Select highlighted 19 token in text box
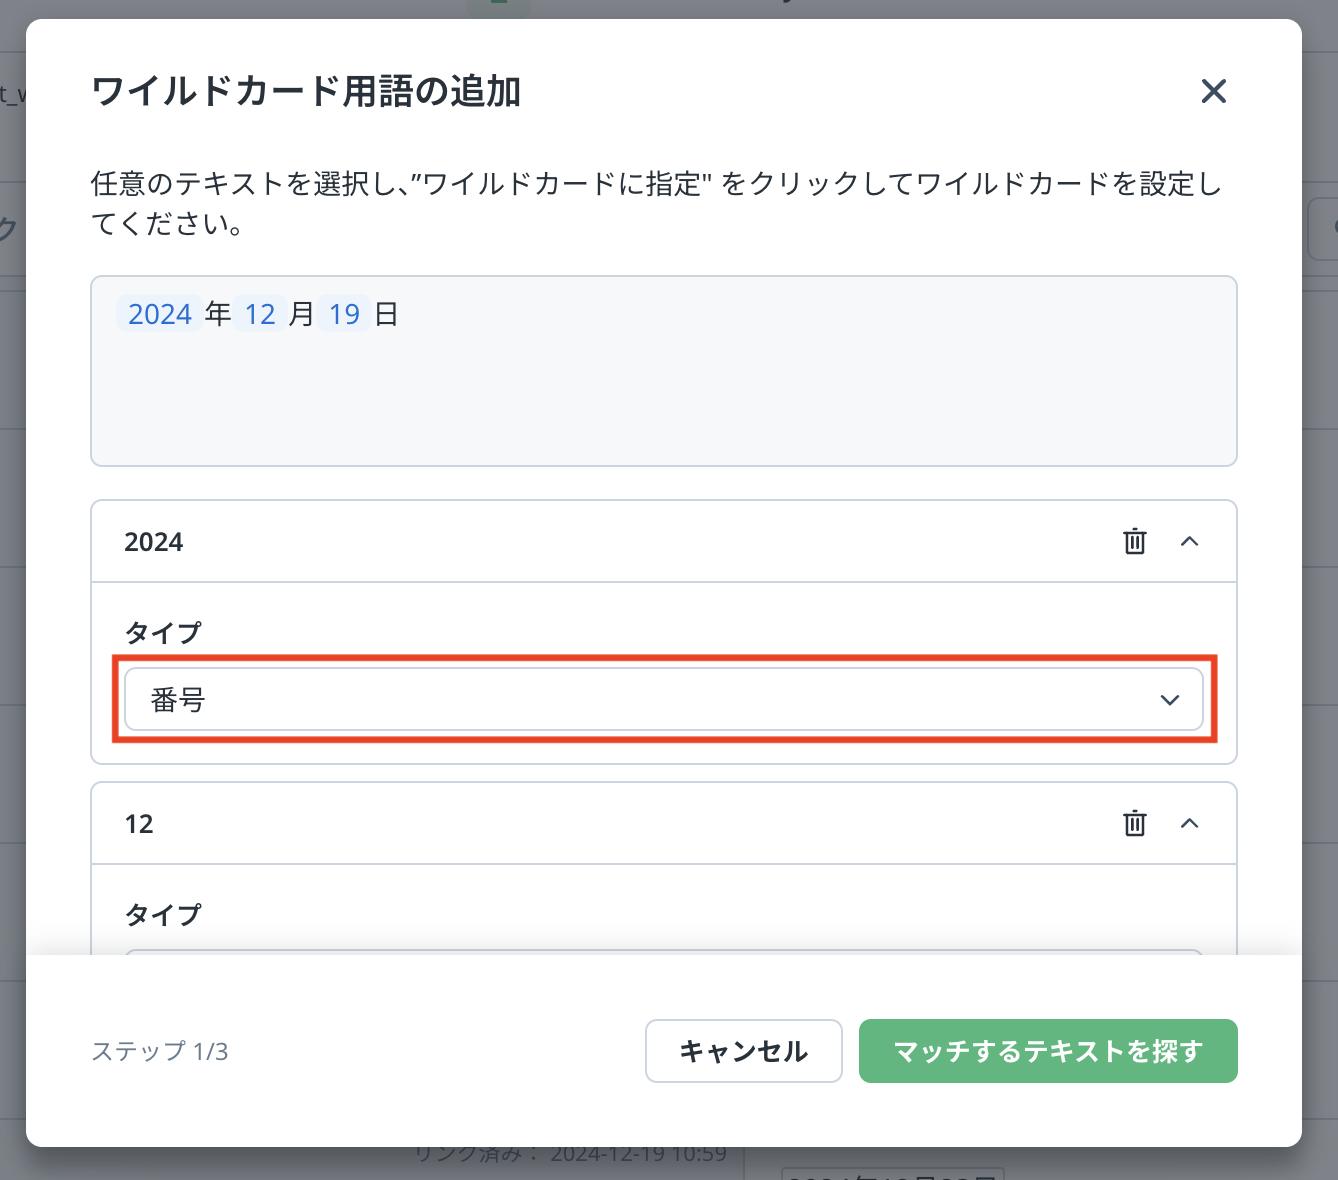This screenshot has width=1338, height=1180. coord(344,314)
